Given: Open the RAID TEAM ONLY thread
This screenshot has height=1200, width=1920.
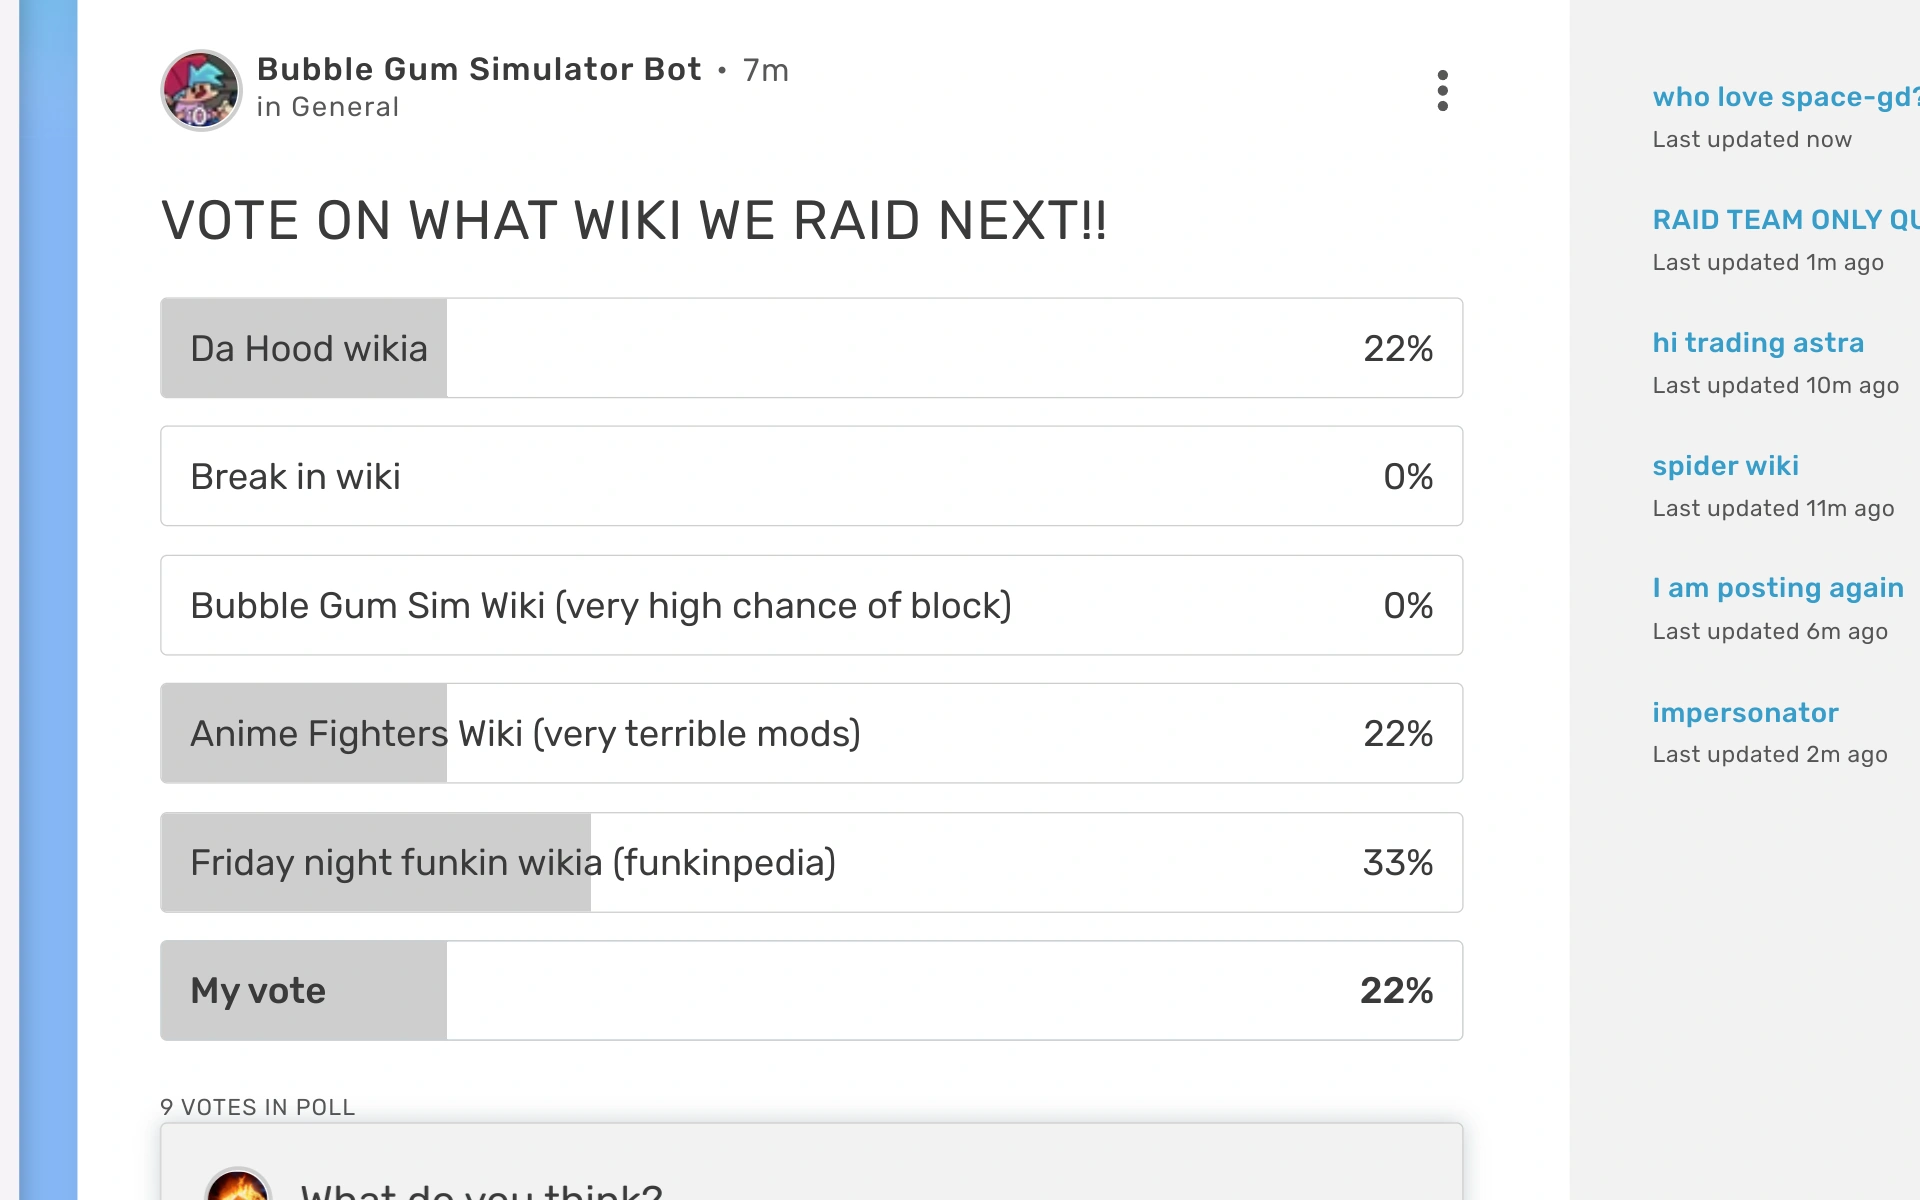Looking at the screenshot, I should coord(1785,219).
